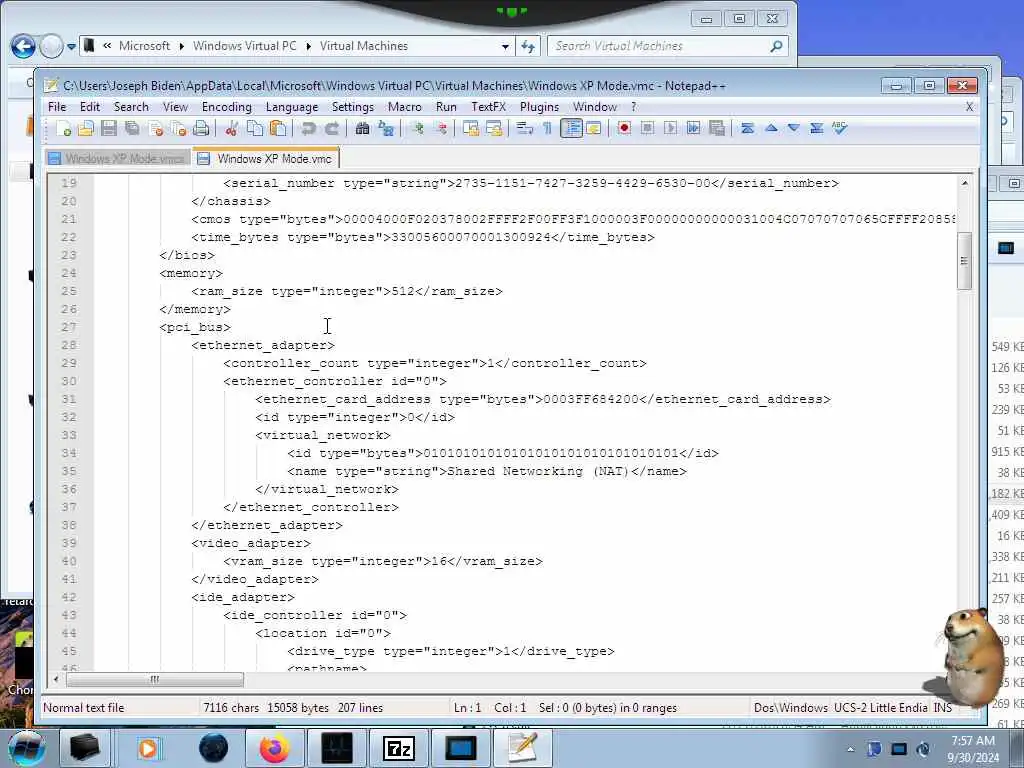
Task: Click the blue up triangle toolbar icon
Action: pos(771,129)
